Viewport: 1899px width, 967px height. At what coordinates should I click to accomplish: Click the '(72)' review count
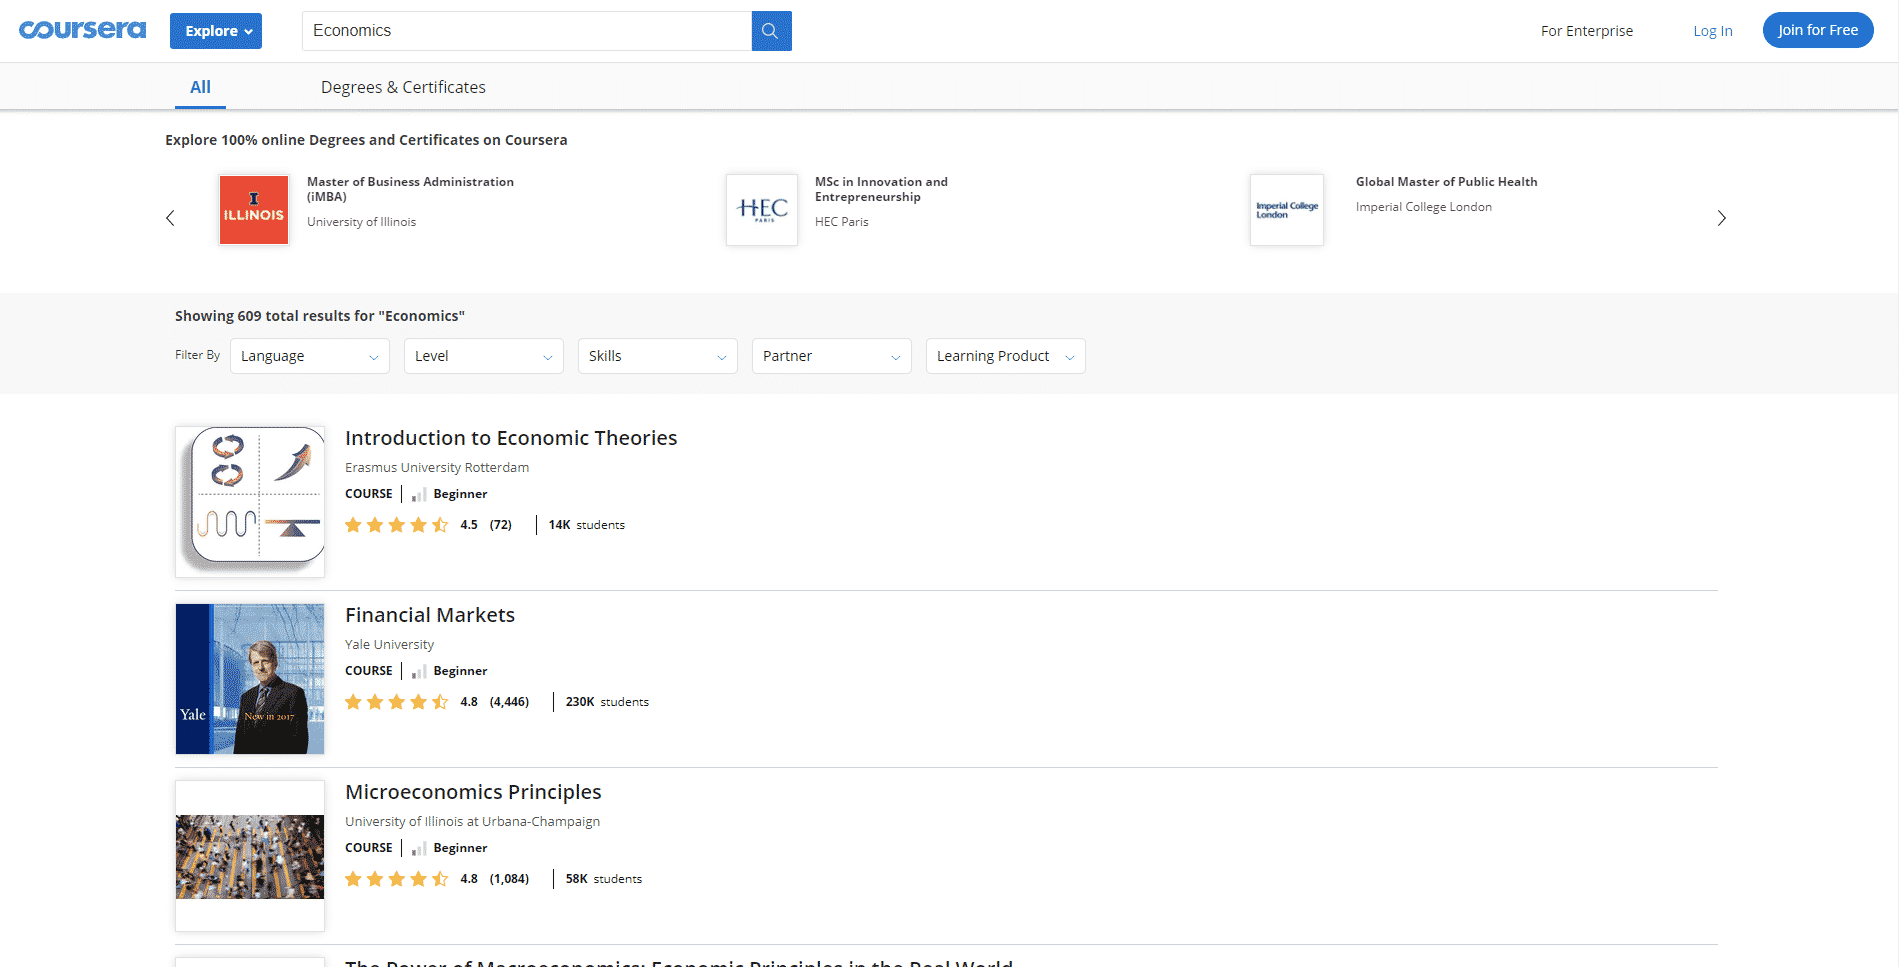pyautogui.click(x=501, y=525)
